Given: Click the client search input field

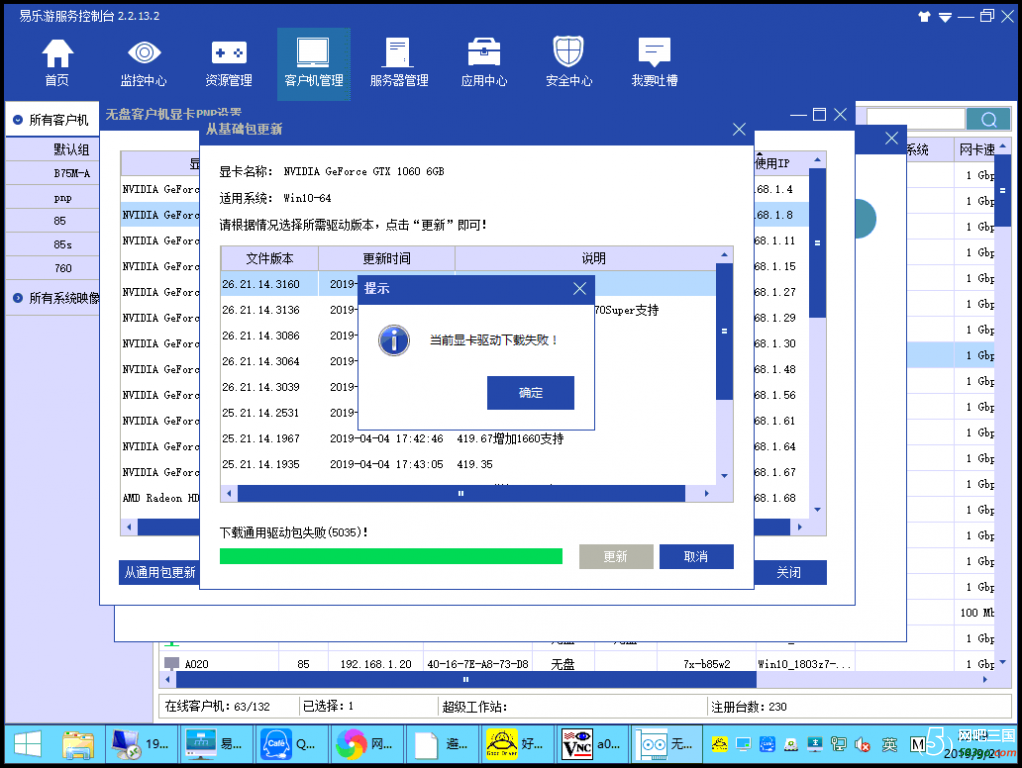Looking at the screenshot, I should (915, 119).
